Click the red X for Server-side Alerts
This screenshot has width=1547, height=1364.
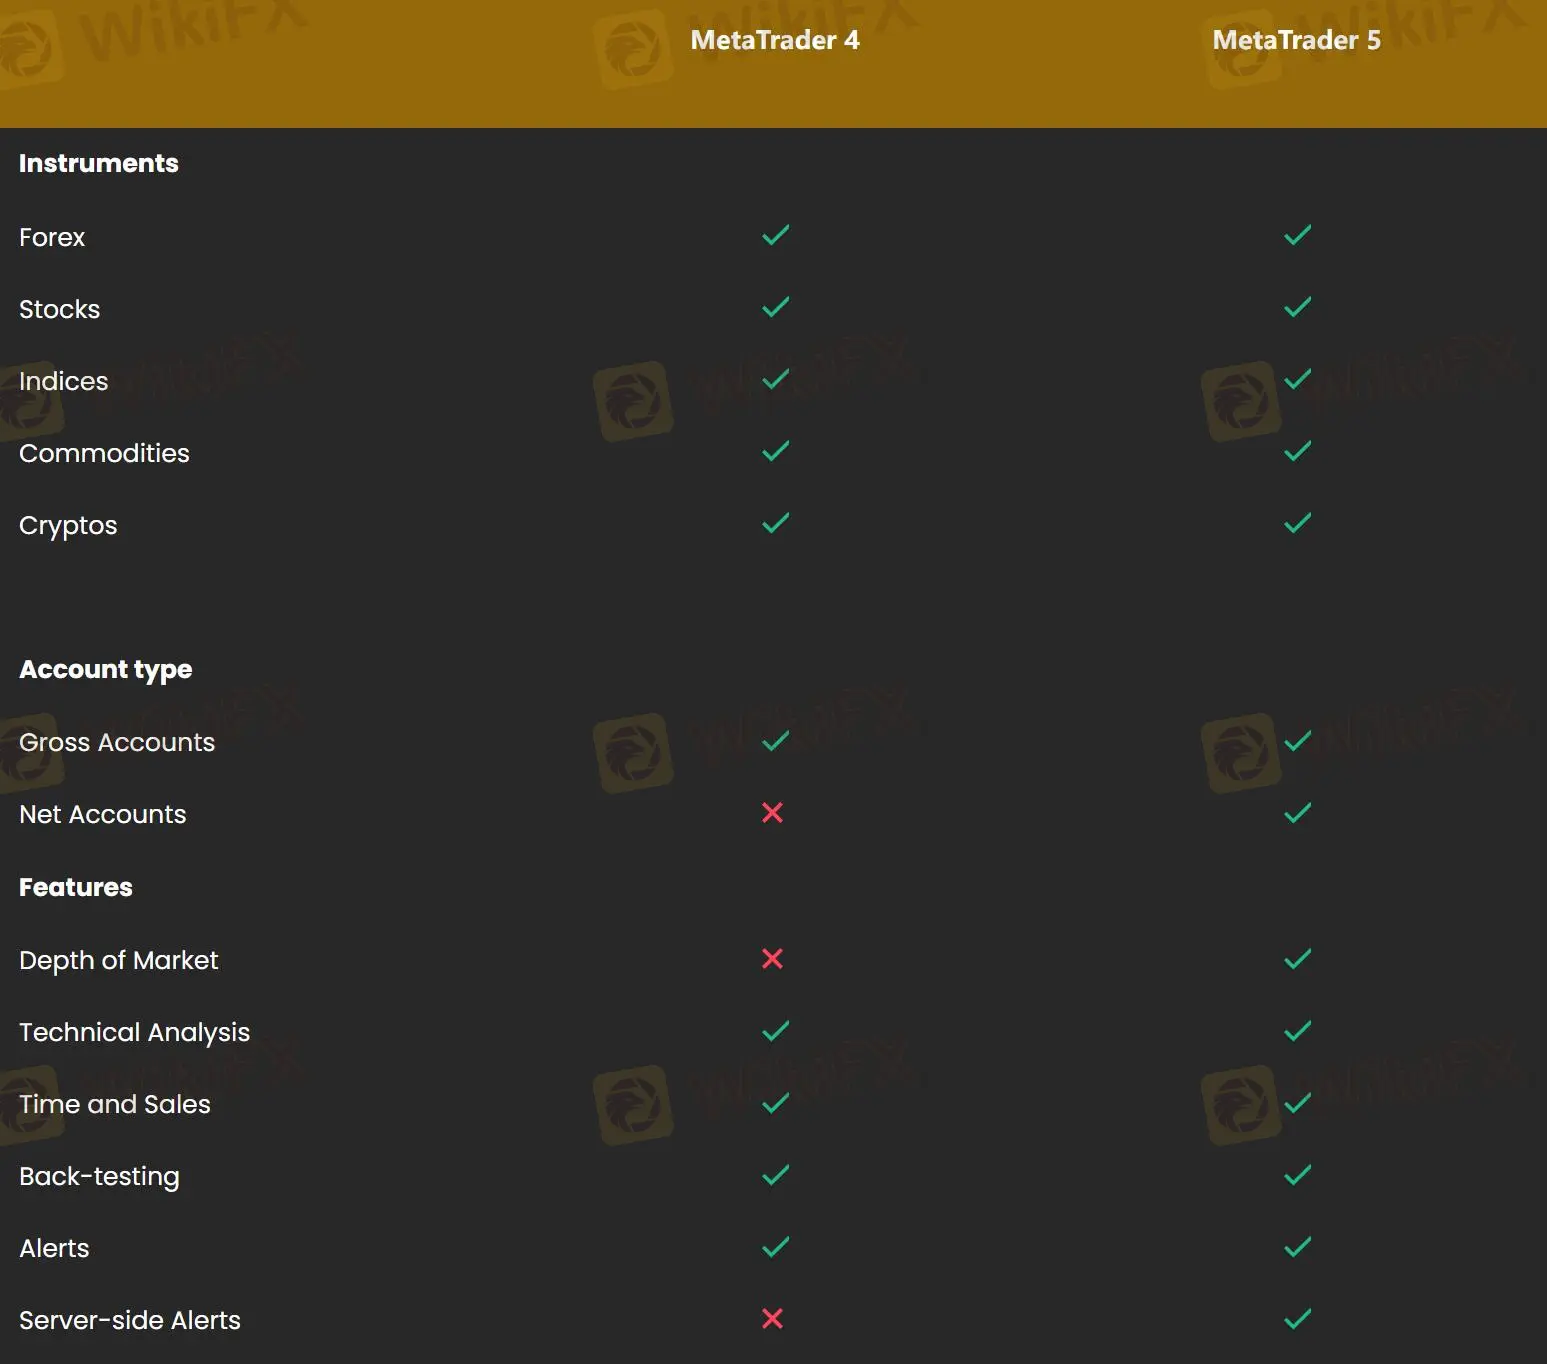[772, 1319]
